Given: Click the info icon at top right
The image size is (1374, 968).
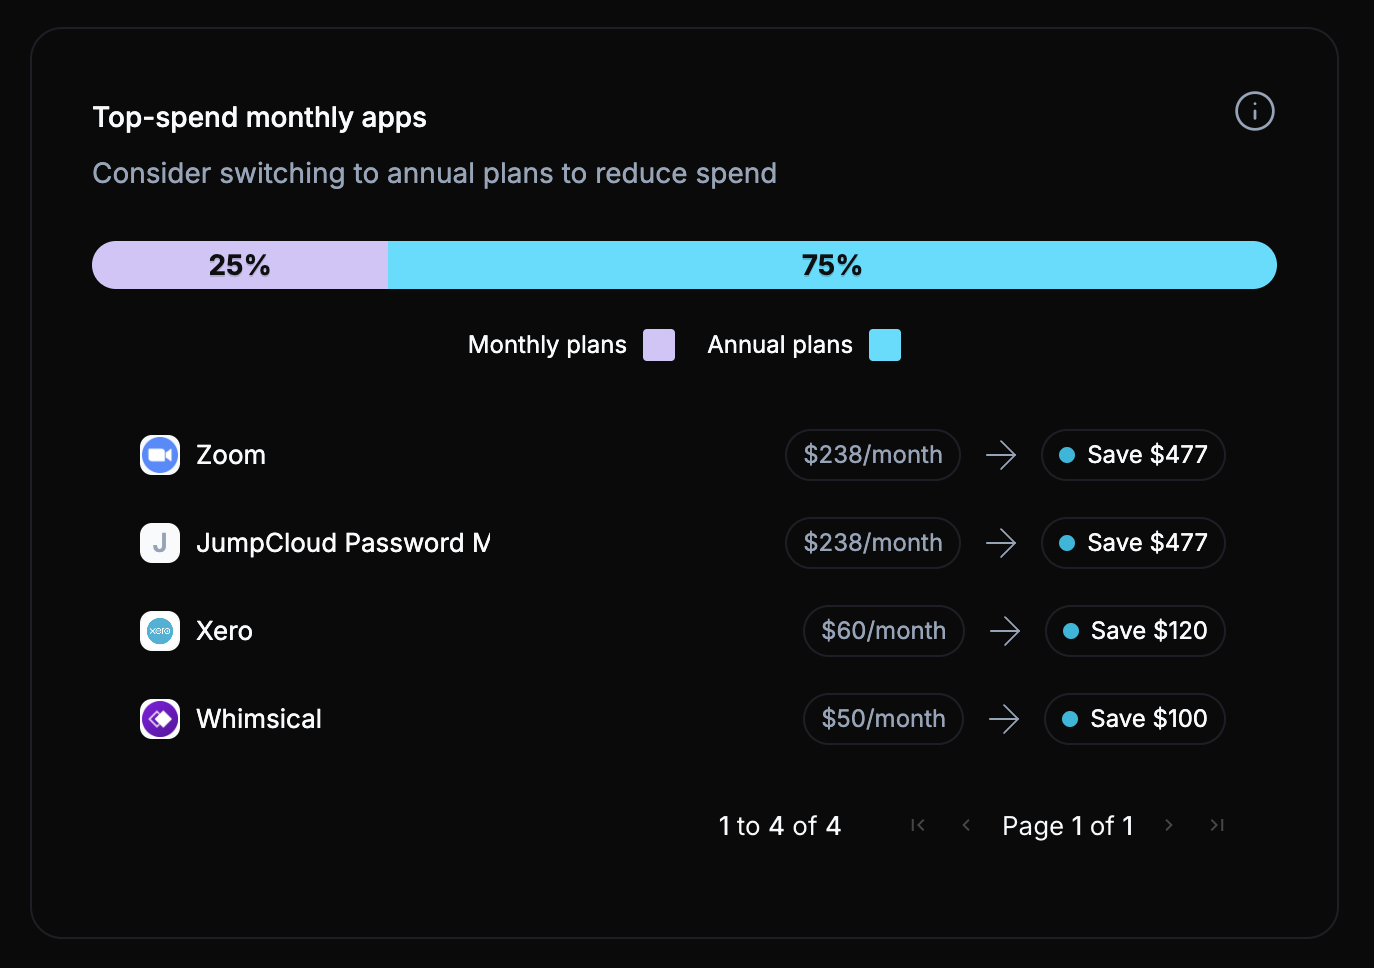Looking at the screenshot, I should [1254, 111].
